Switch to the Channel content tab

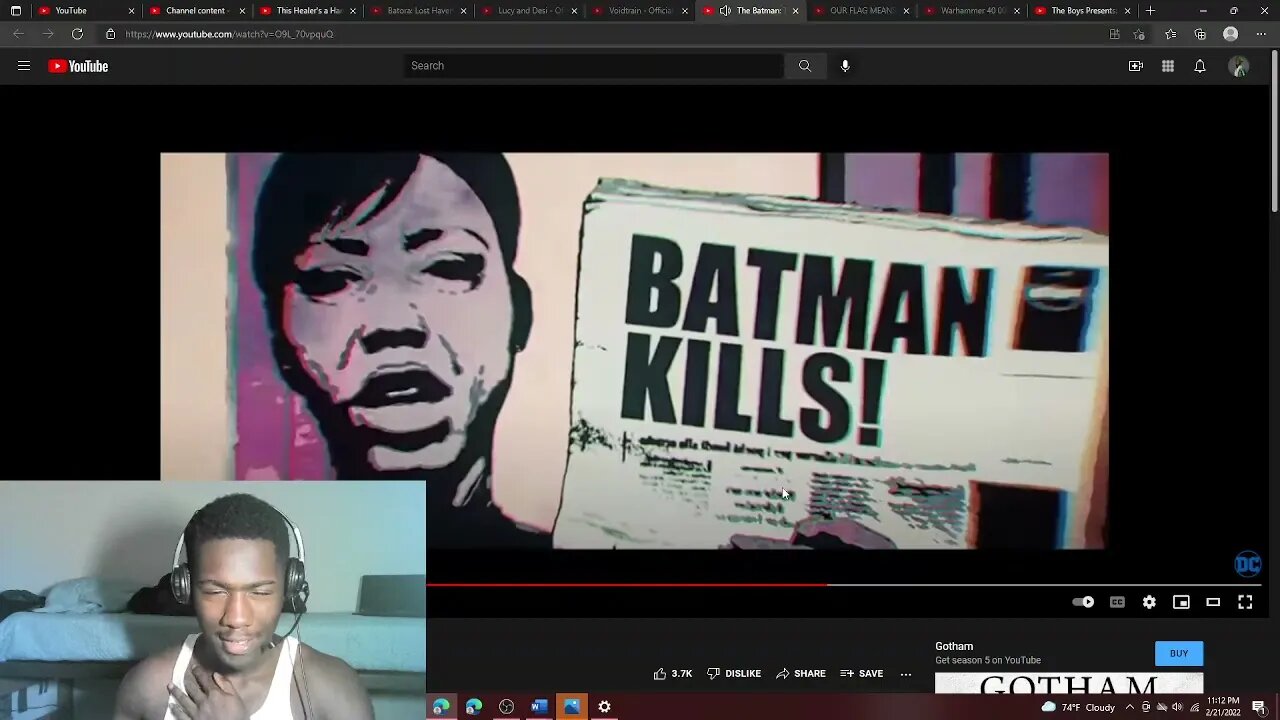click(195, 11)
